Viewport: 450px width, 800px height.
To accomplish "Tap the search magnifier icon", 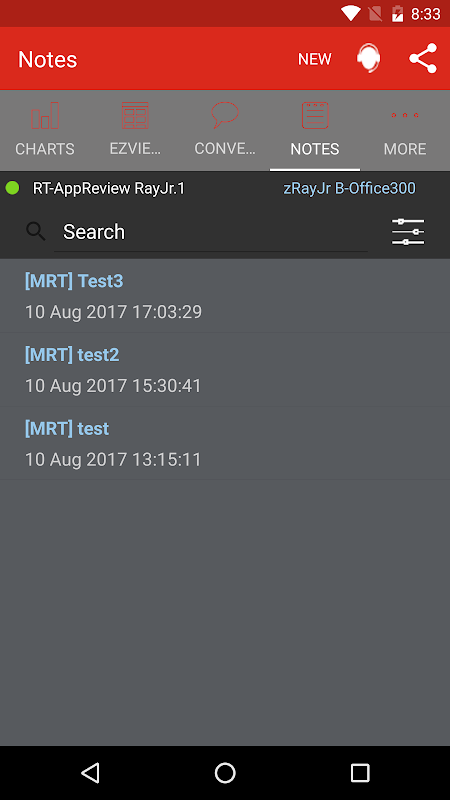I will tap(36, 232).
